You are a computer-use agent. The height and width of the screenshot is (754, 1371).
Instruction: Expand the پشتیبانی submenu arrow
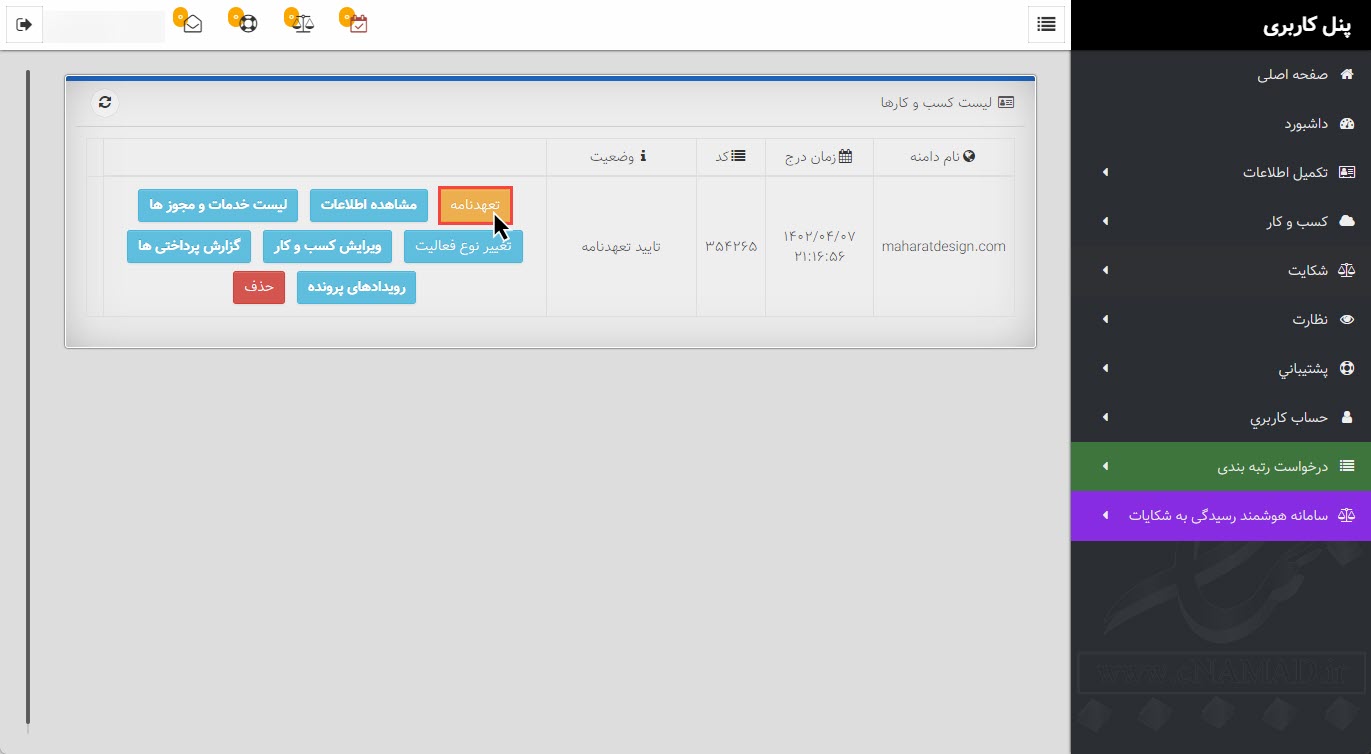pos(1105,368)
